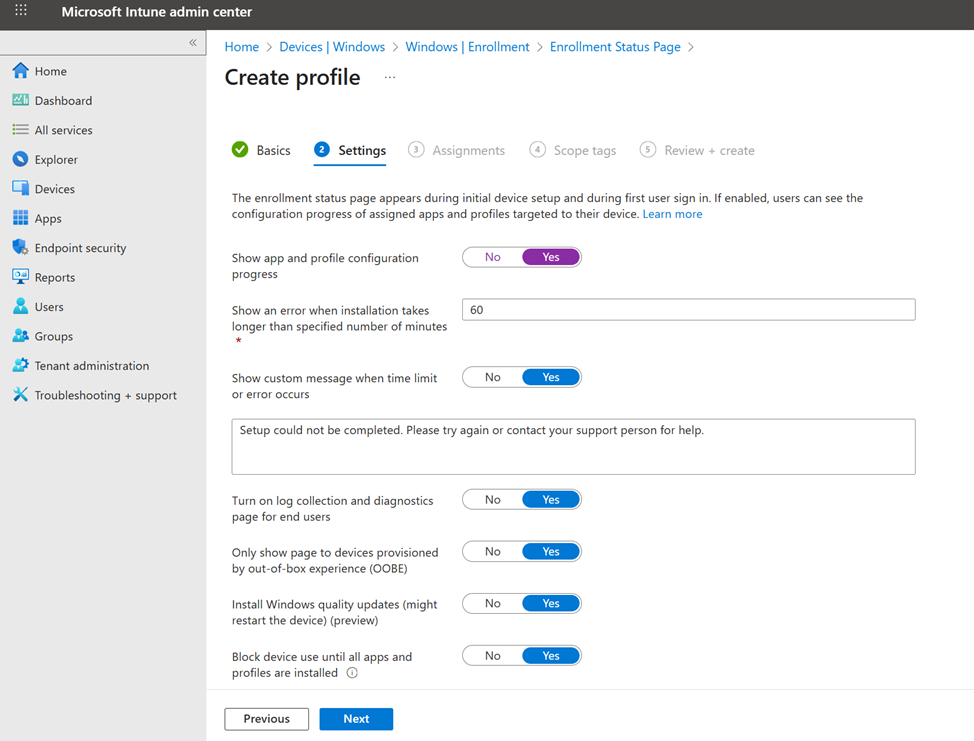Open the Dashboard from the sidebar
This screenshot has height=741, width=974.
click(x=62, y=100)
